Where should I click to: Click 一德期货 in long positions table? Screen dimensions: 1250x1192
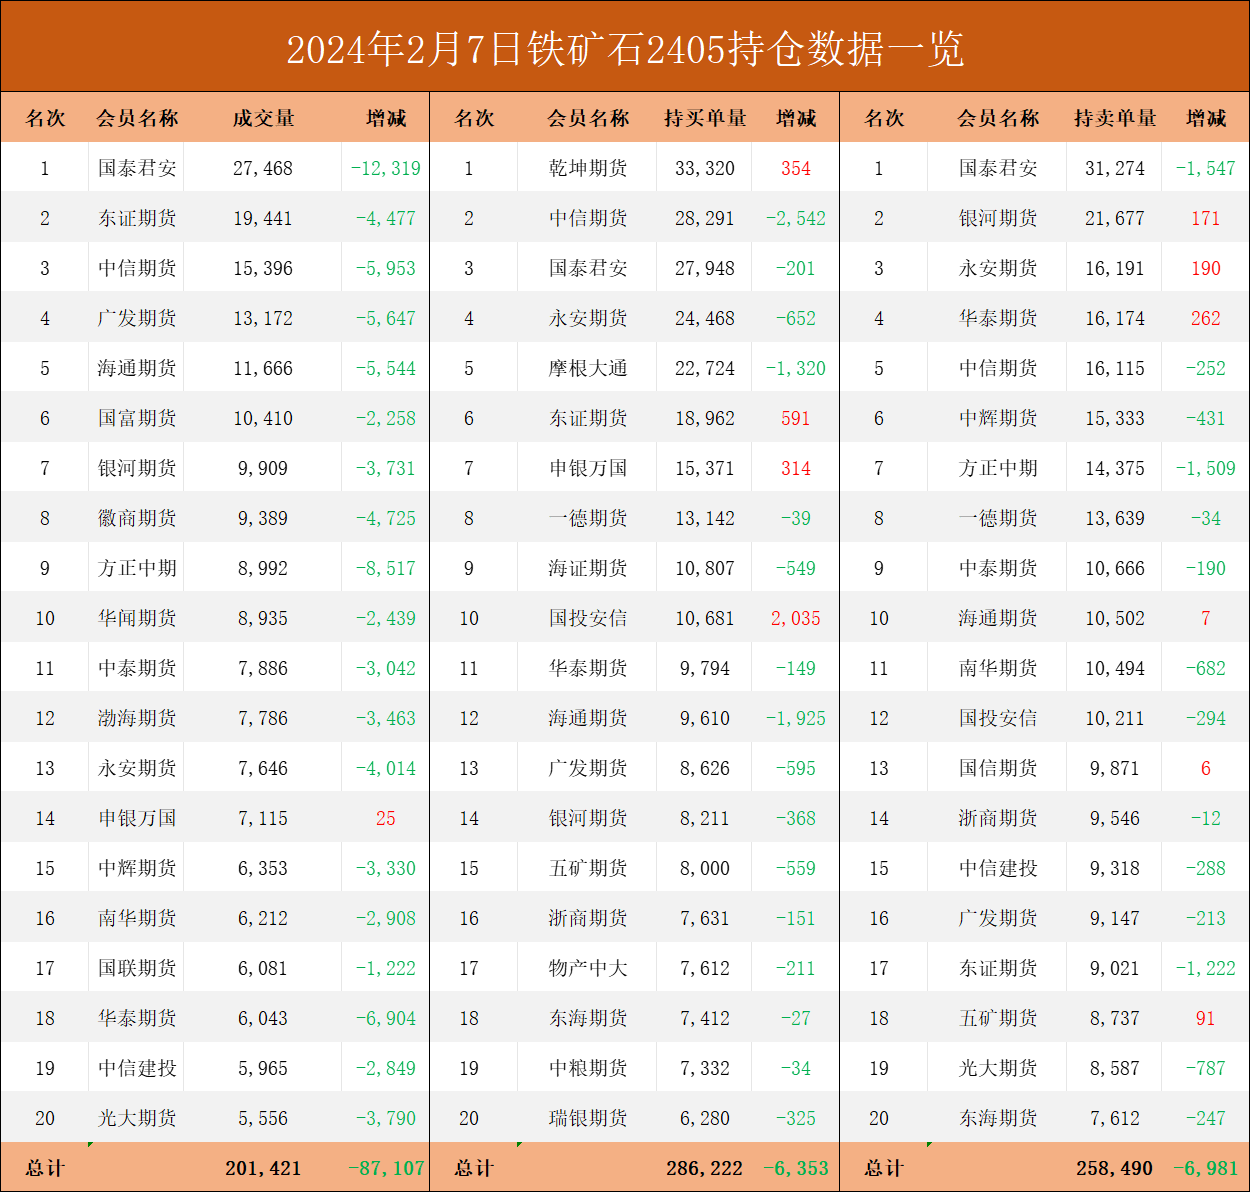point(588,518)
